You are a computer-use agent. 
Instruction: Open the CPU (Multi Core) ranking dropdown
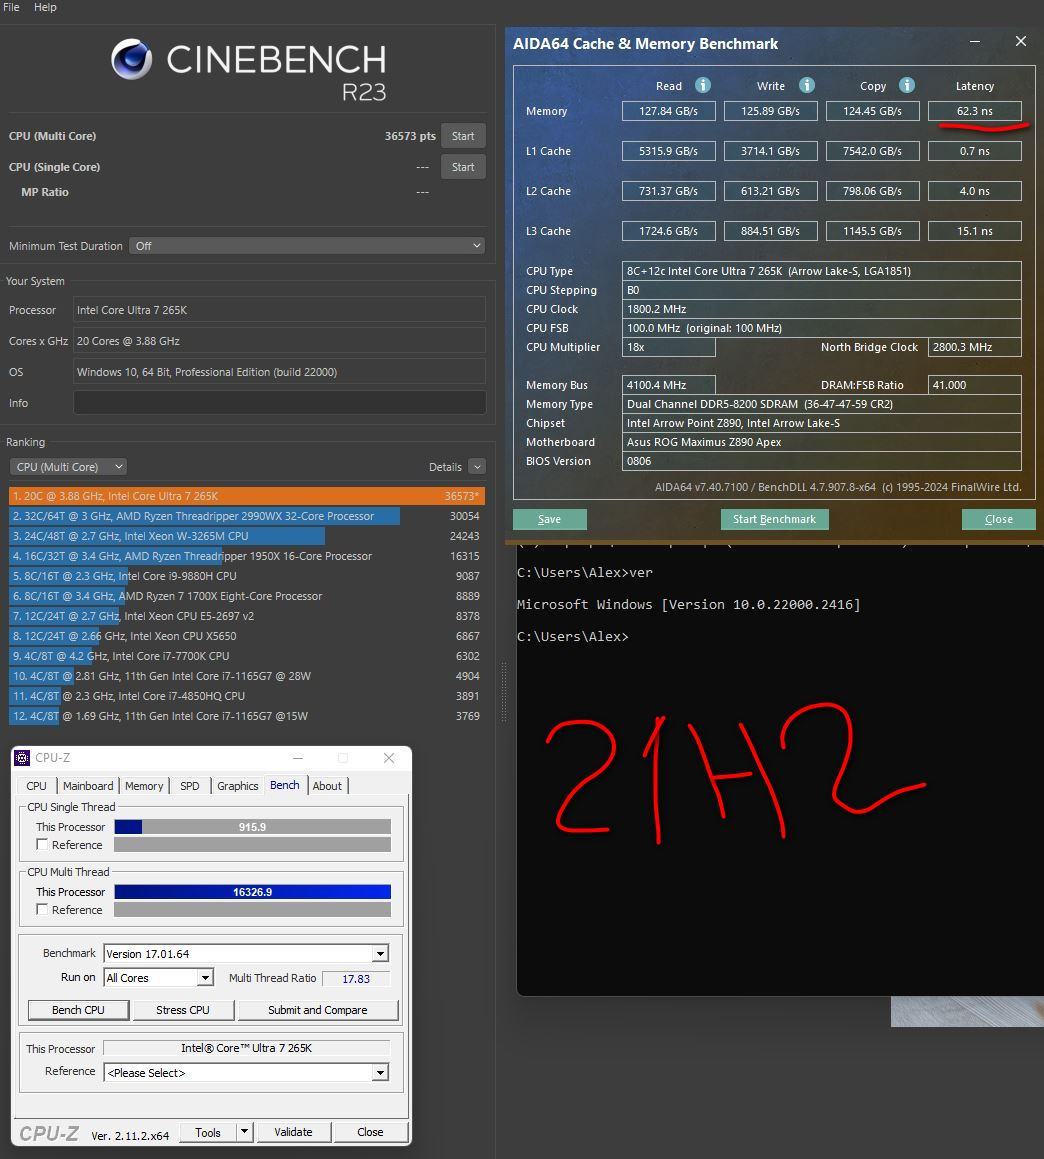(x=69, y=466)
